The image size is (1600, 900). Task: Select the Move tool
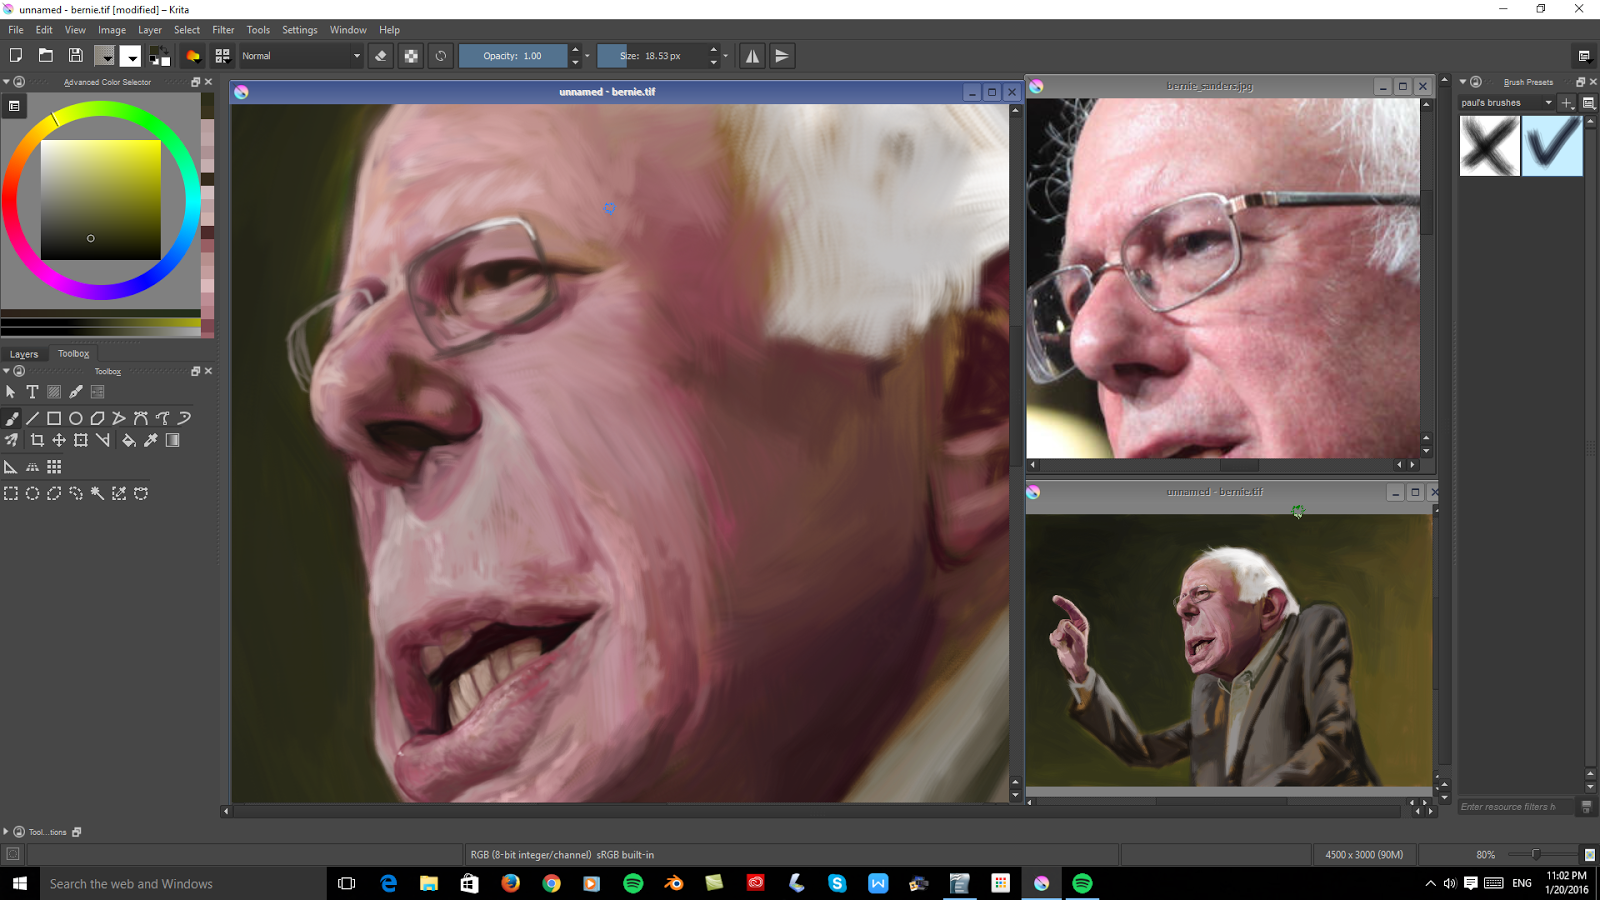click(x=60, y=440)
